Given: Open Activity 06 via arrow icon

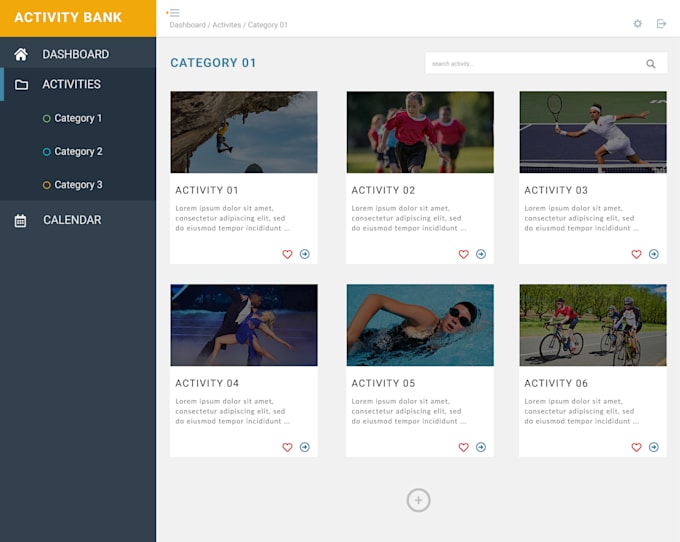Looking at the screenshot, I should pos(654,447).
